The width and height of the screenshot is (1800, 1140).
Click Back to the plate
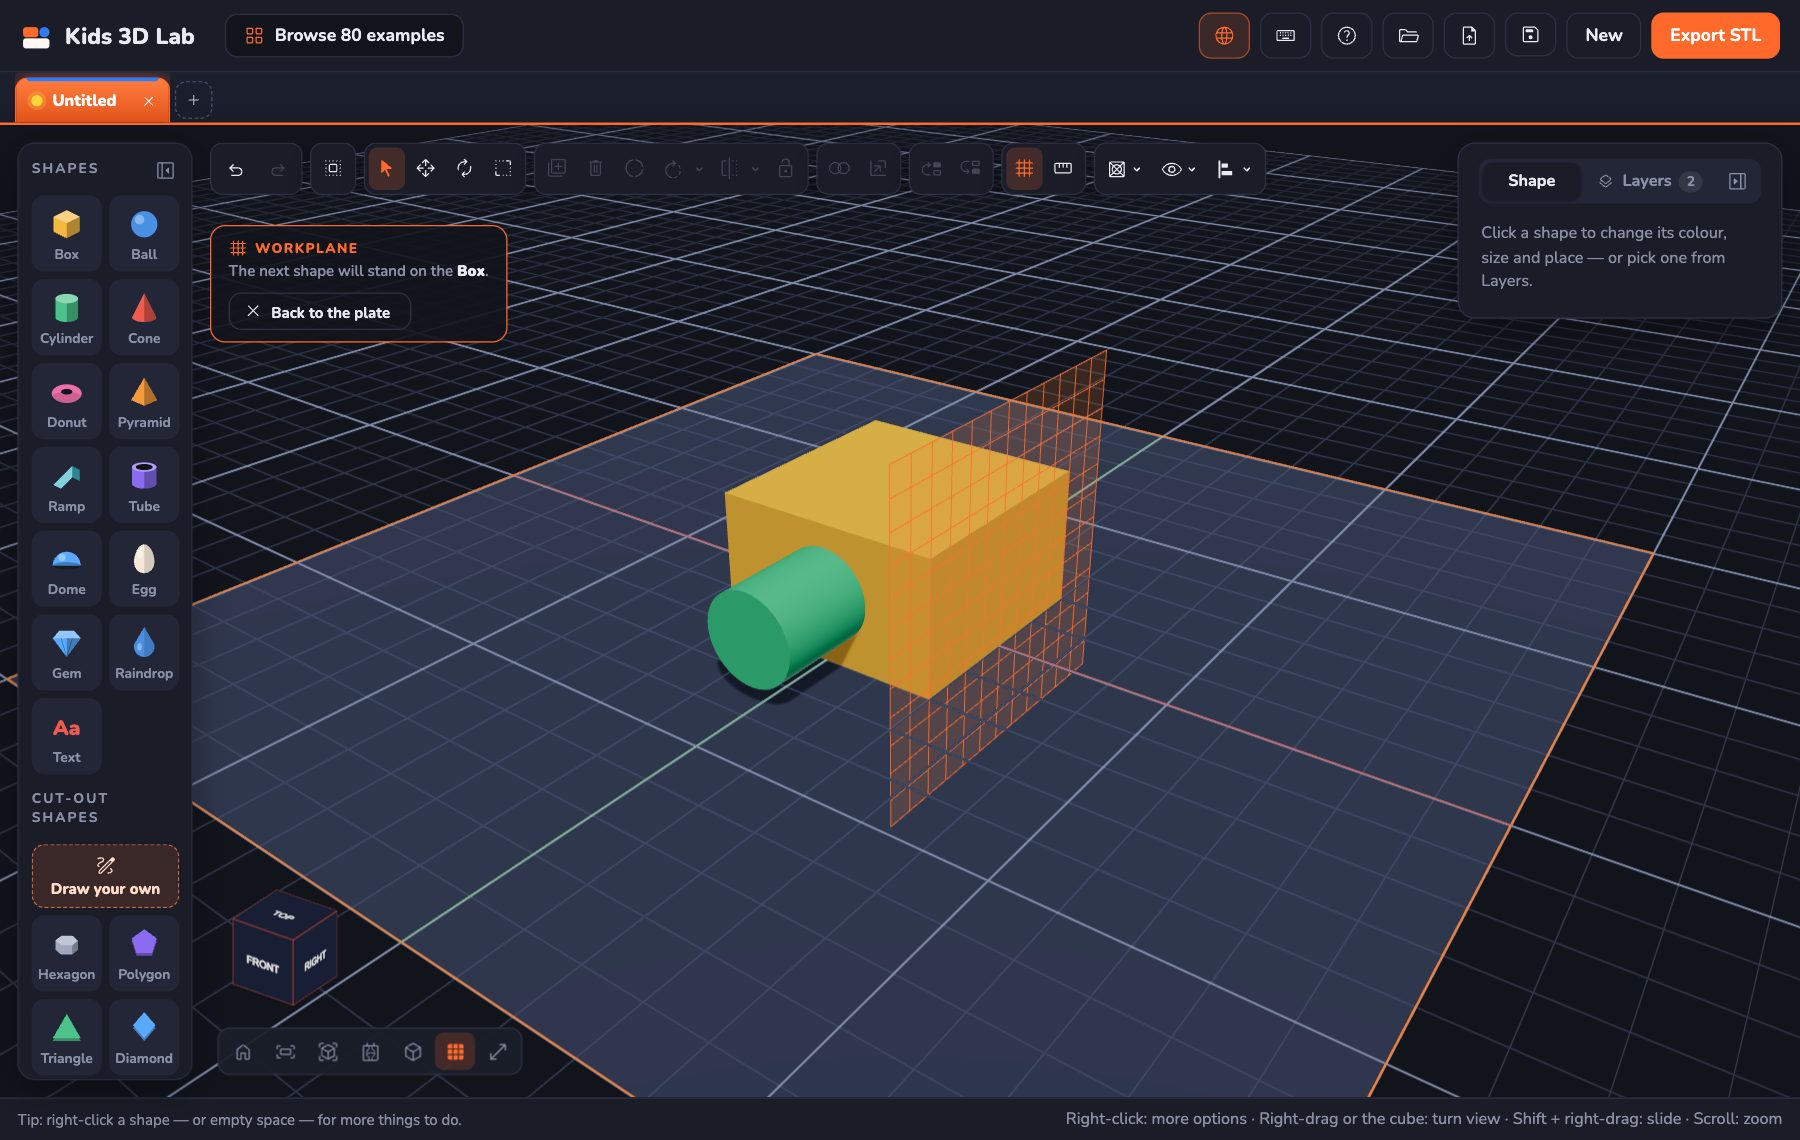coord(319,312)
